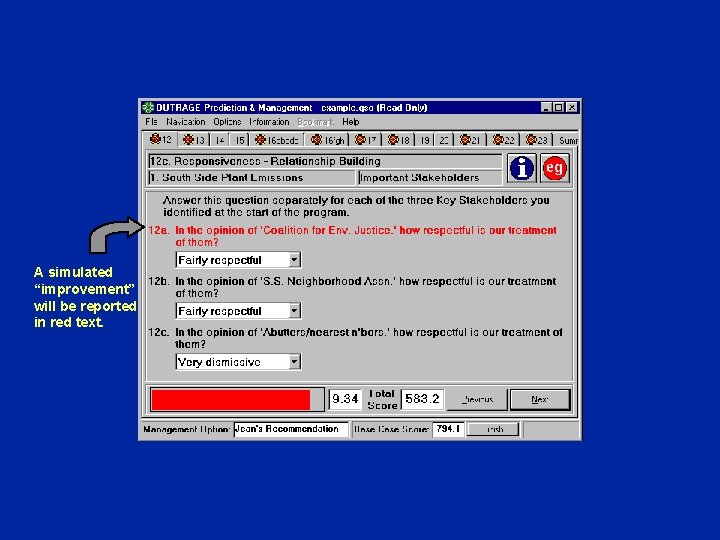Maximize the OUTRAGE window
This screenshot has width=720, height=540.
click(x=558, y=107)
